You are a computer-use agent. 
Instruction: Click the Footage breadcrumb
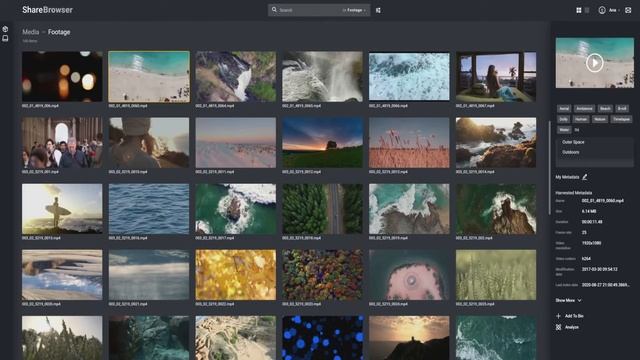point(59,32)
